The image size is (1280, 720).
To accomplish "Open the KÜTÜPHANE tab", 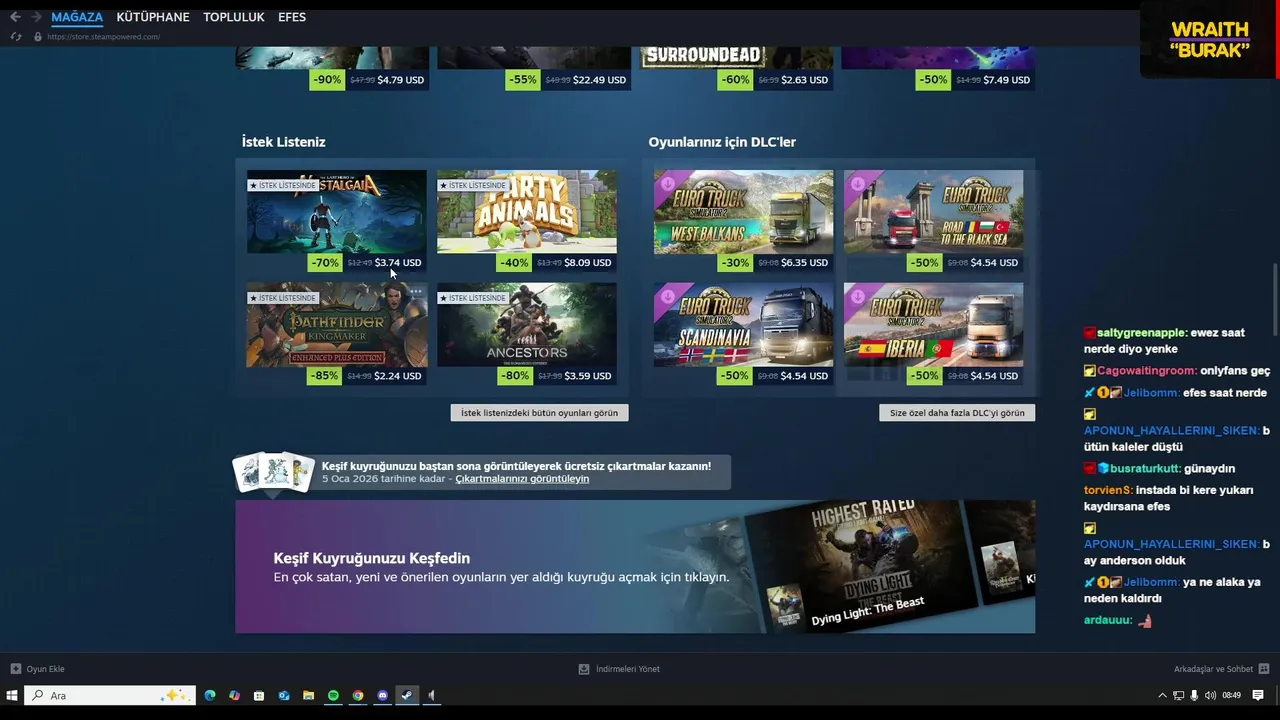I will 153,17.
